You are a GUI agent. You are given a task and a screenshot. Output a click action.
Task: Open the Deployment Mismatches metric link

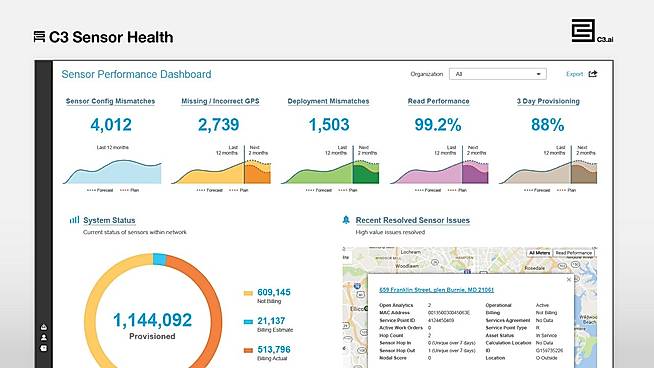click(x=328, y=101)
